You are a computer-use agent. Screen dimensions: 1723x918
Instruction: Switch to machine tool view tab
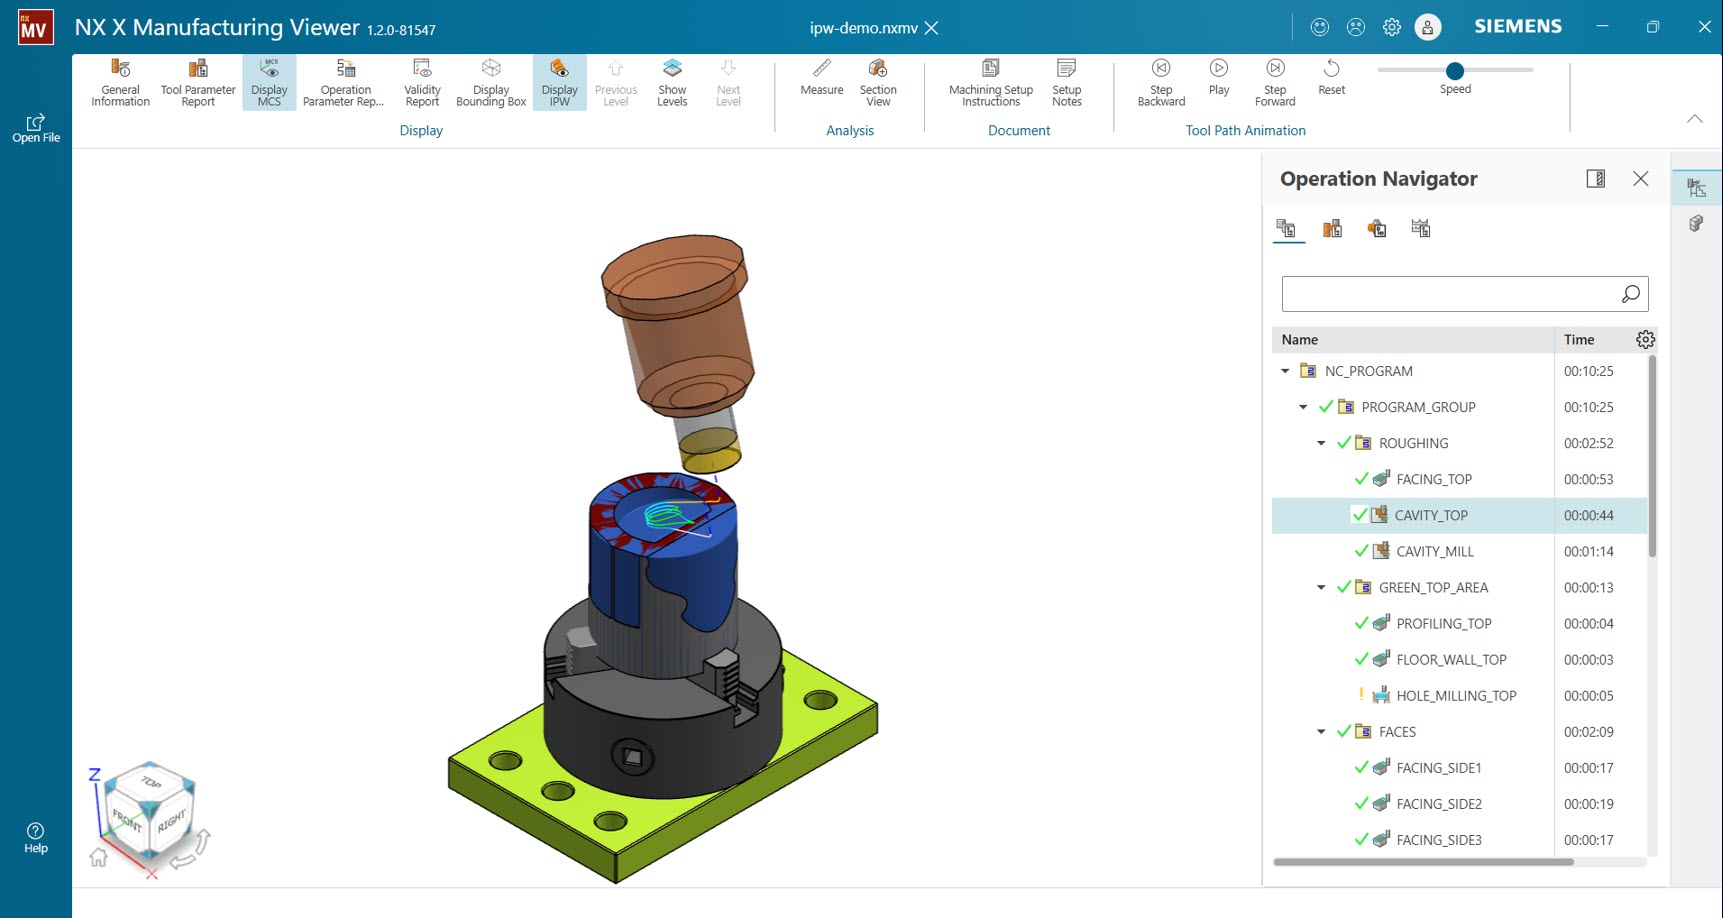tap(1332, 229)
